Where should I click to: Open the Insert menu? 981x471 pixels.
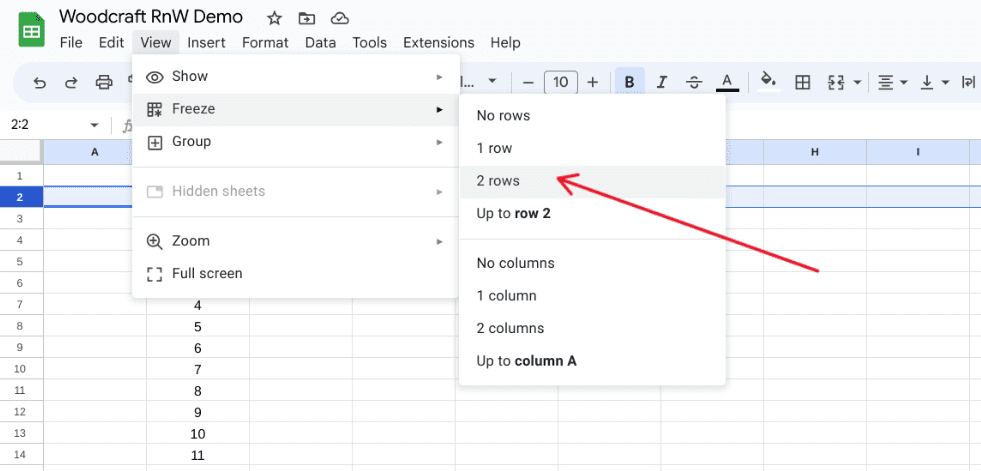click(206, 43)
